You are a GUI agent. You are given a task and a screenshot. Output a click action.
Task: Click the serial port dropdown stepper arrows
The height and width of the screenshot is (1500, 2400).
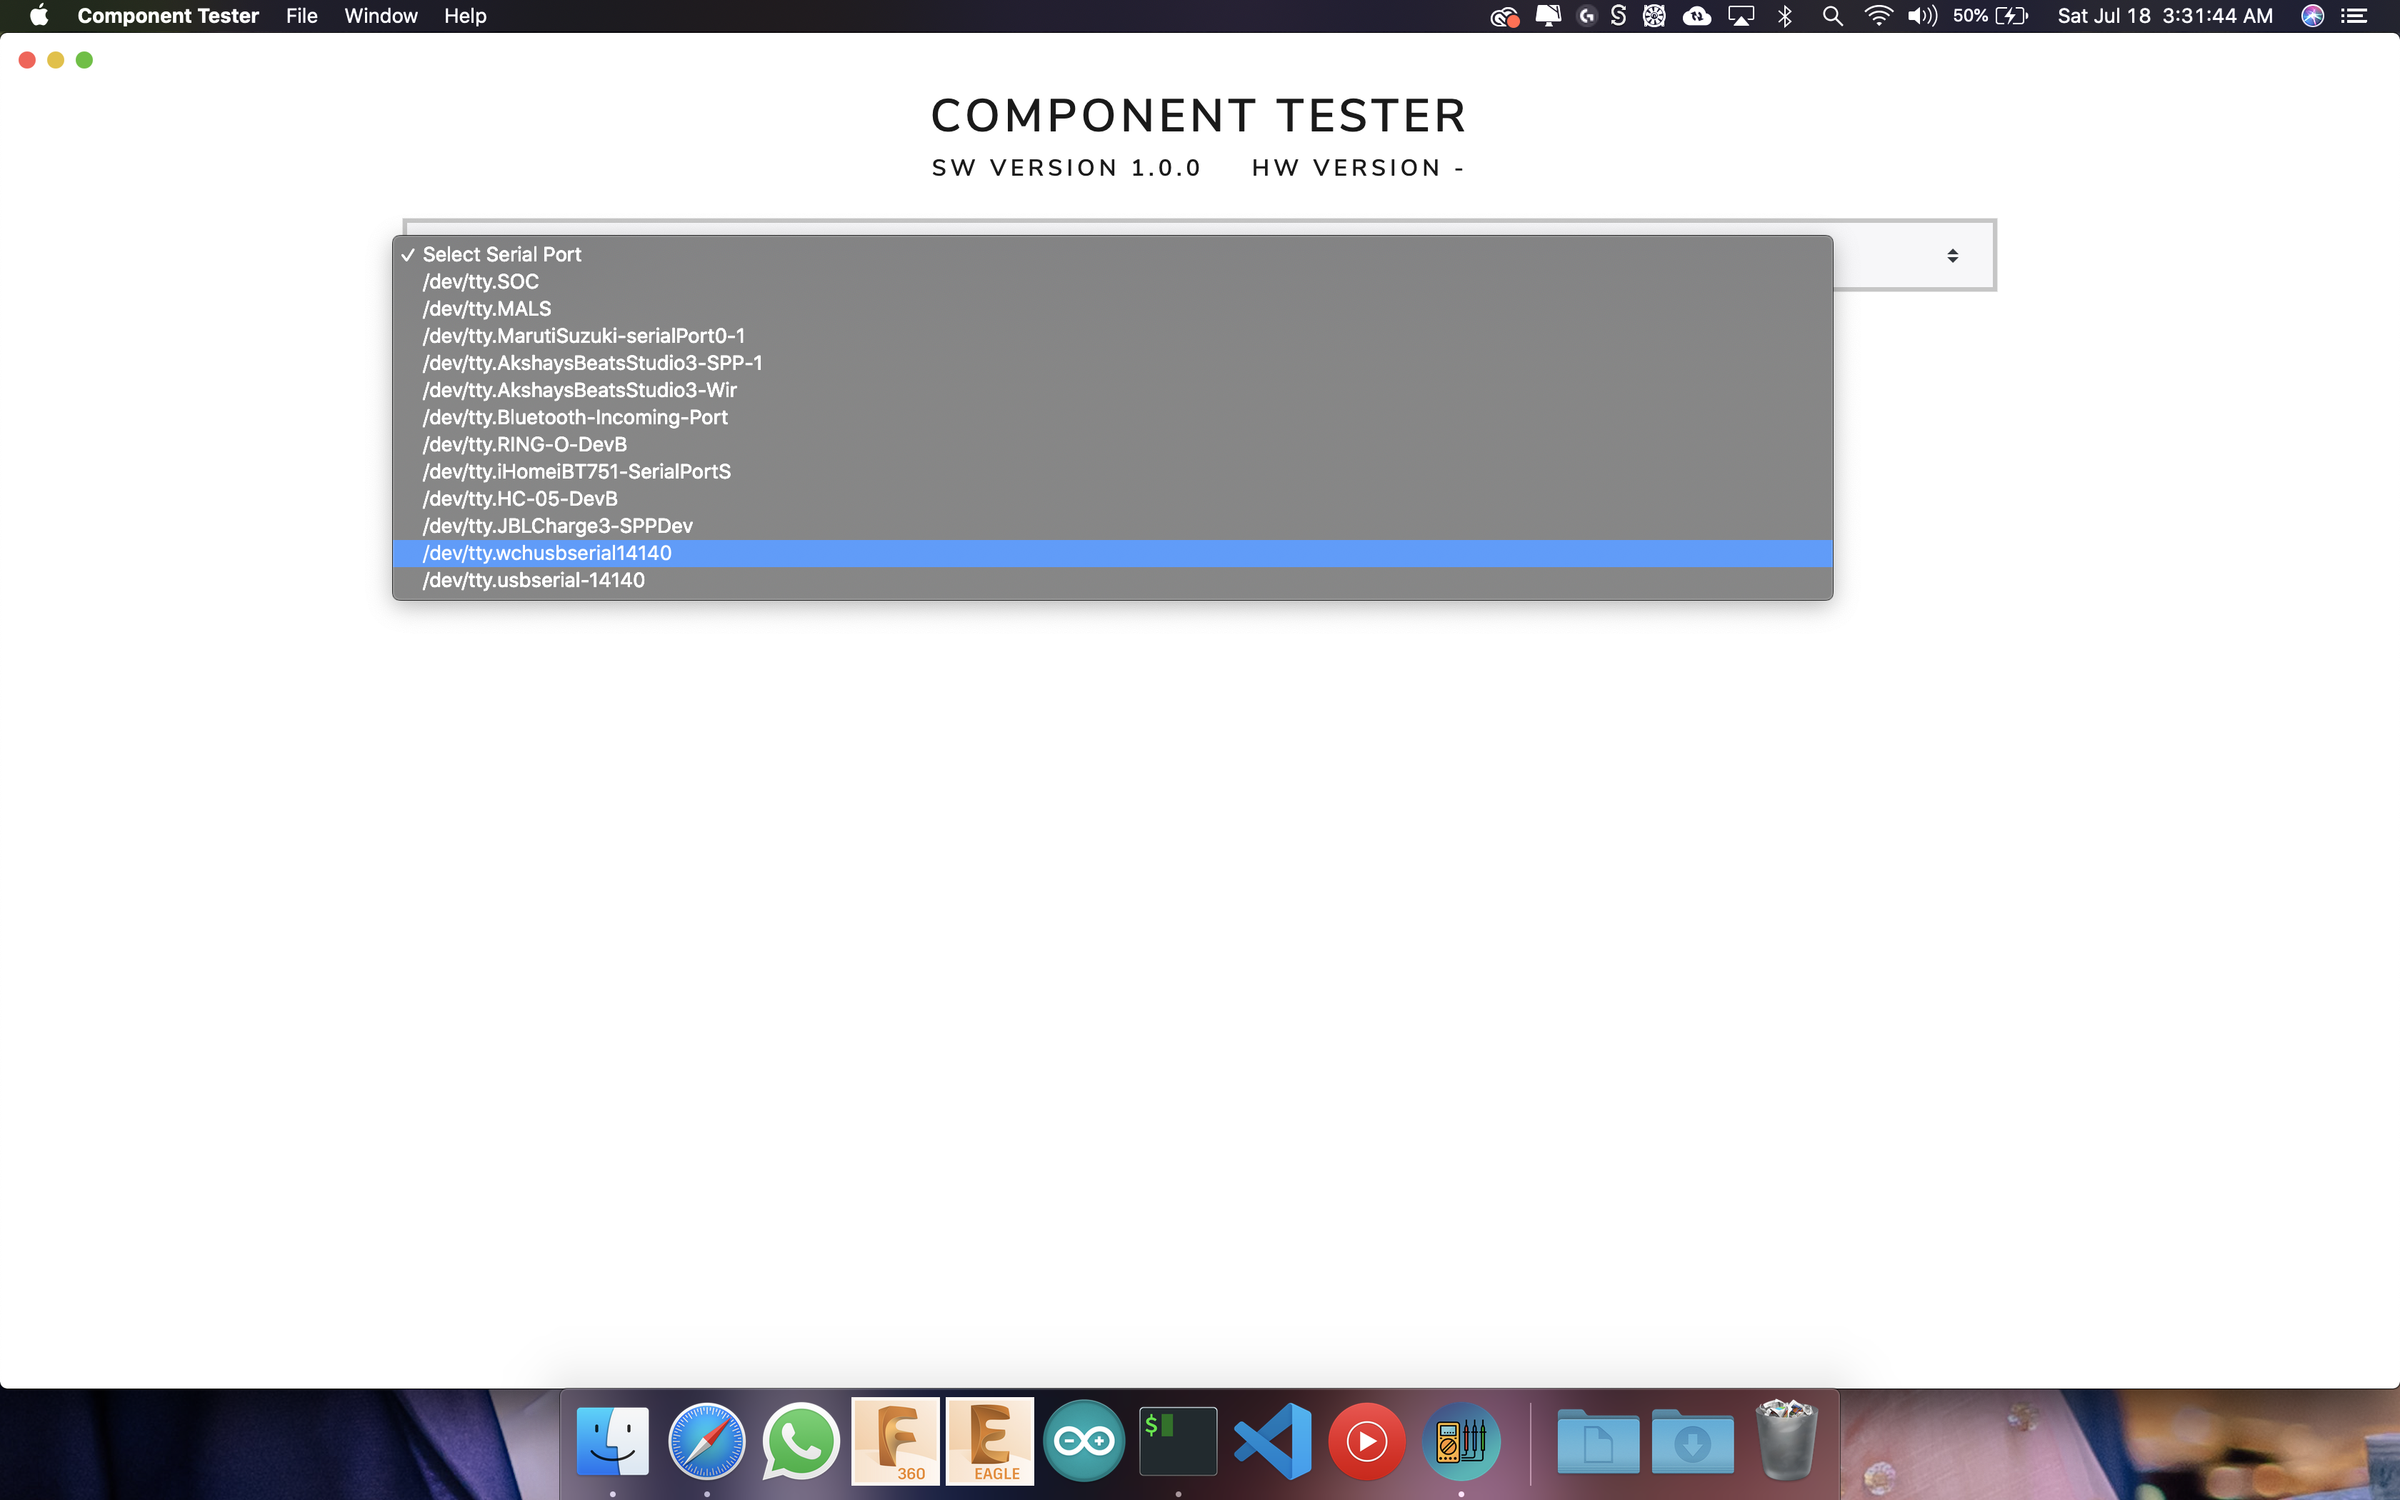click(x=1954, y=255)
